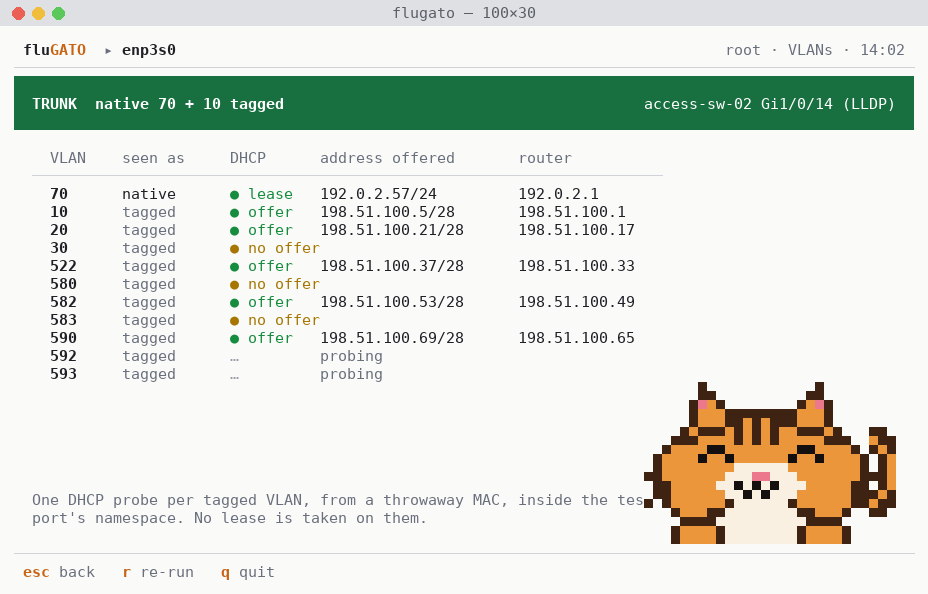The image size is (928, 594).
Task: Go back with the esc back shortcut
Action: [59, 572]
